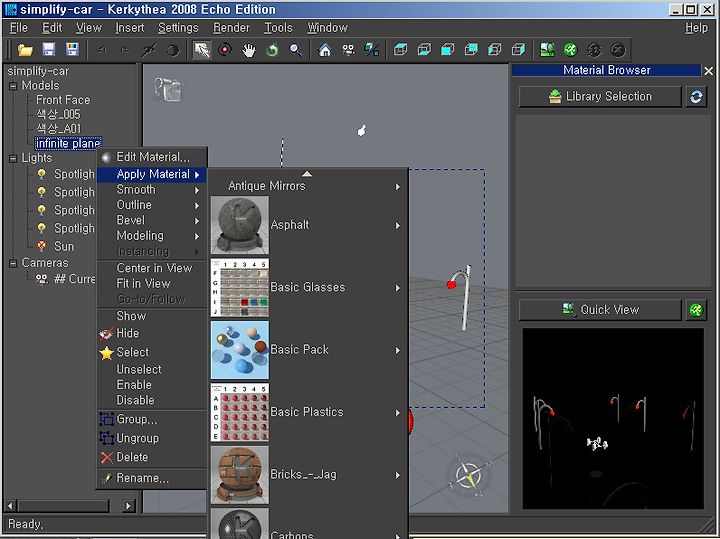
Task: Click the greyed stop render icon
Action: pyautogui.click(x=618, y=50)
